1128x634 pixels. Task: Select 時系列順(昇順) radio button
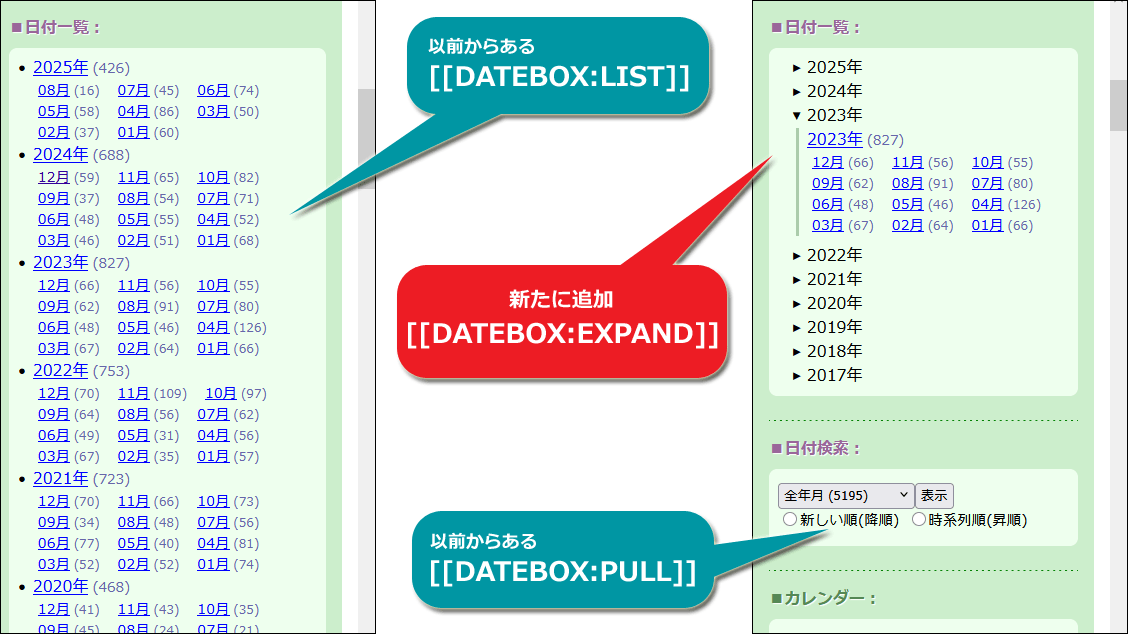918,519
